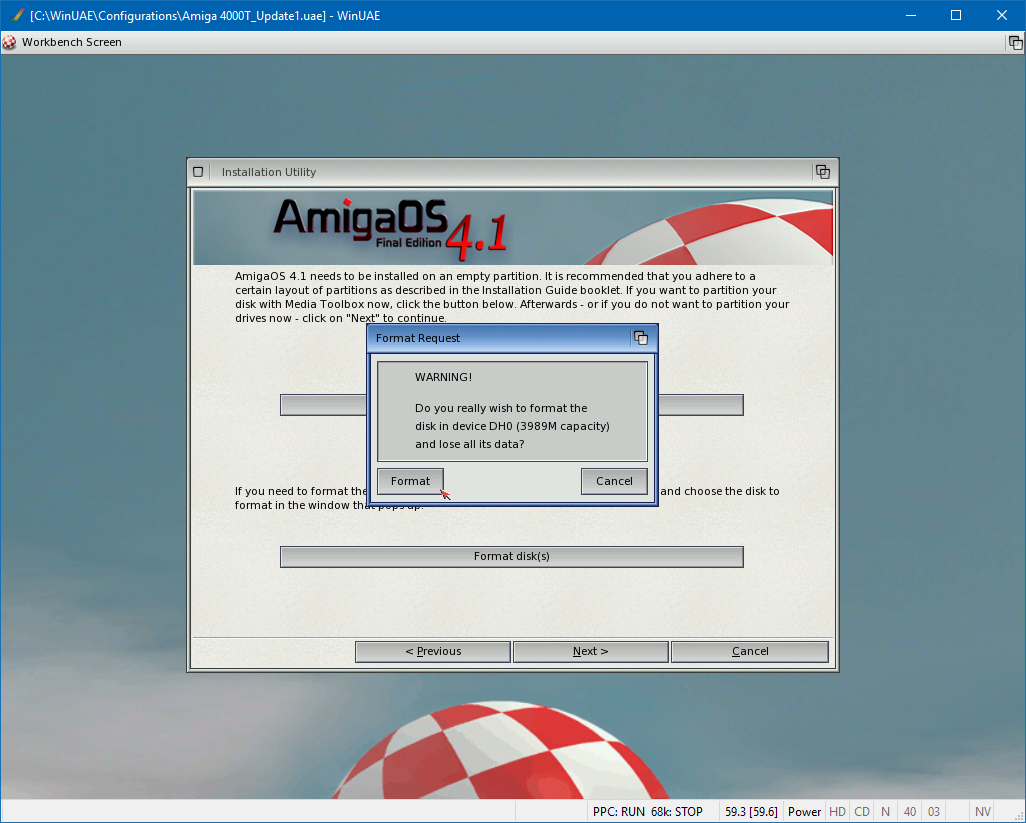Click the Format Request depth gadget
The width and height of the screenshot is (1026, 823).
641,338
